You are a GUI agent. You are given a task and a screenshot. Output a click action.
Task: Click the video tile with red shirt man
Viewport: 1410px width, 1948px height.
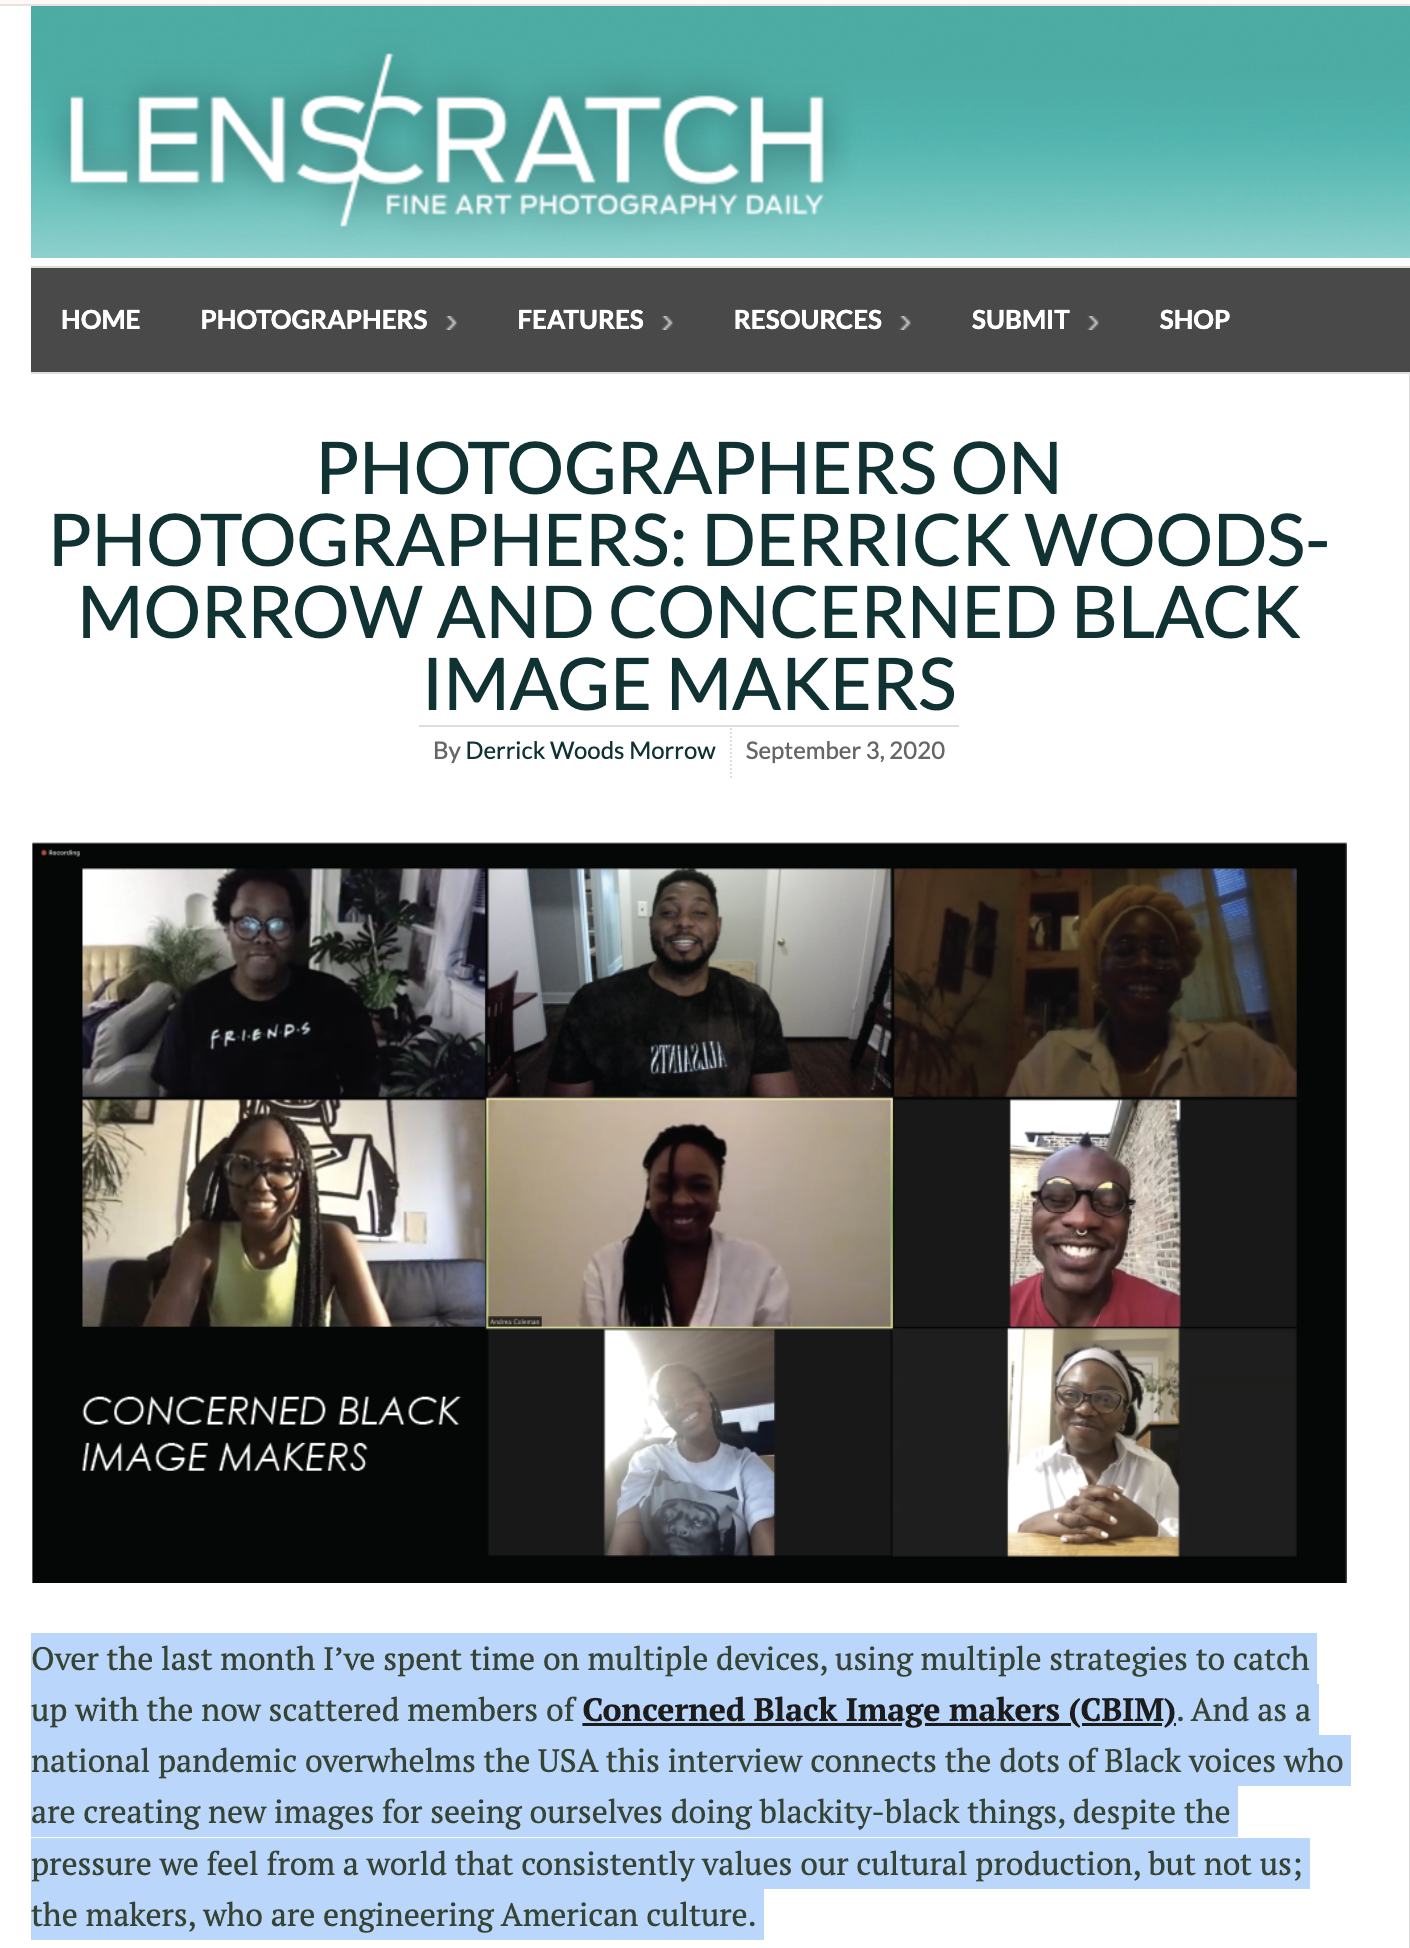pyautogui.click(x=1095, y=1213)
